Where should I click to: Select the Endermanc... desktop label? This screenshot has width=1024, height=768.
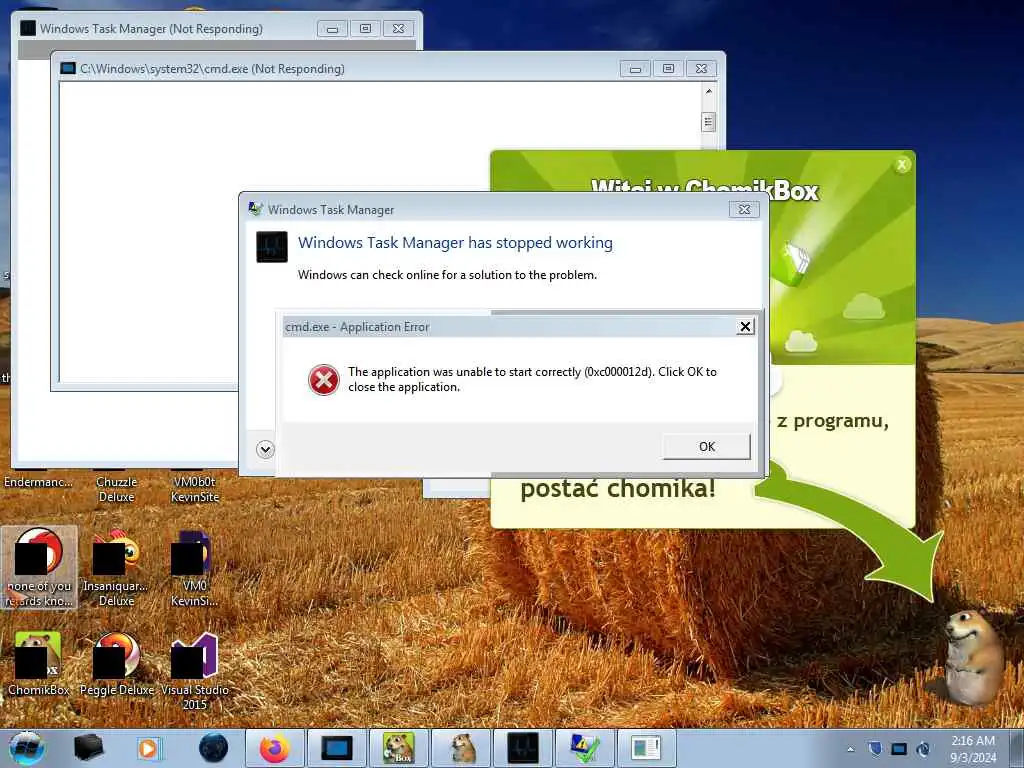(38, 482)
